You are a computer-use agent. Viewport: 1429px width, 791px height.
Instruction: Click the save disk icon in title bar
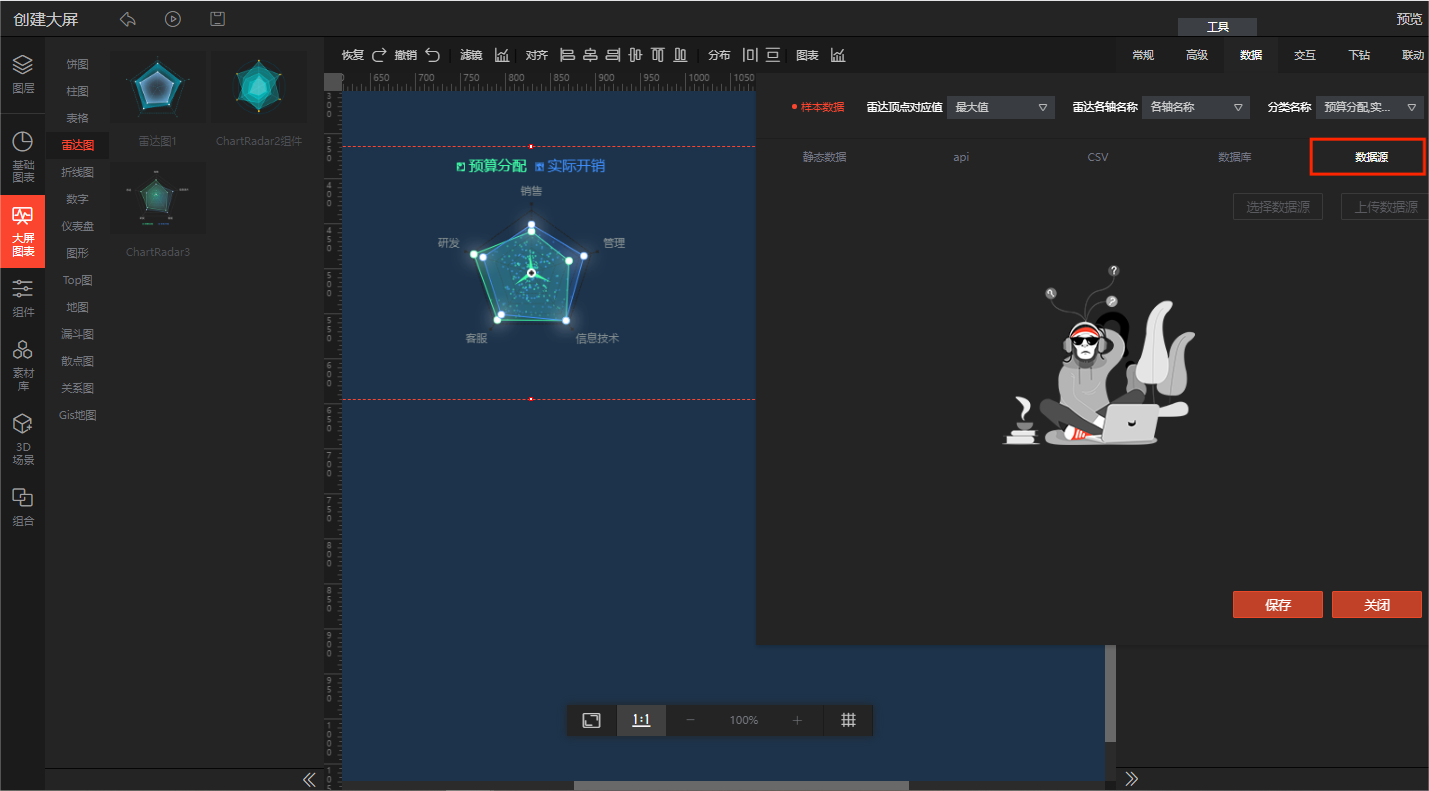click(217, 19)
